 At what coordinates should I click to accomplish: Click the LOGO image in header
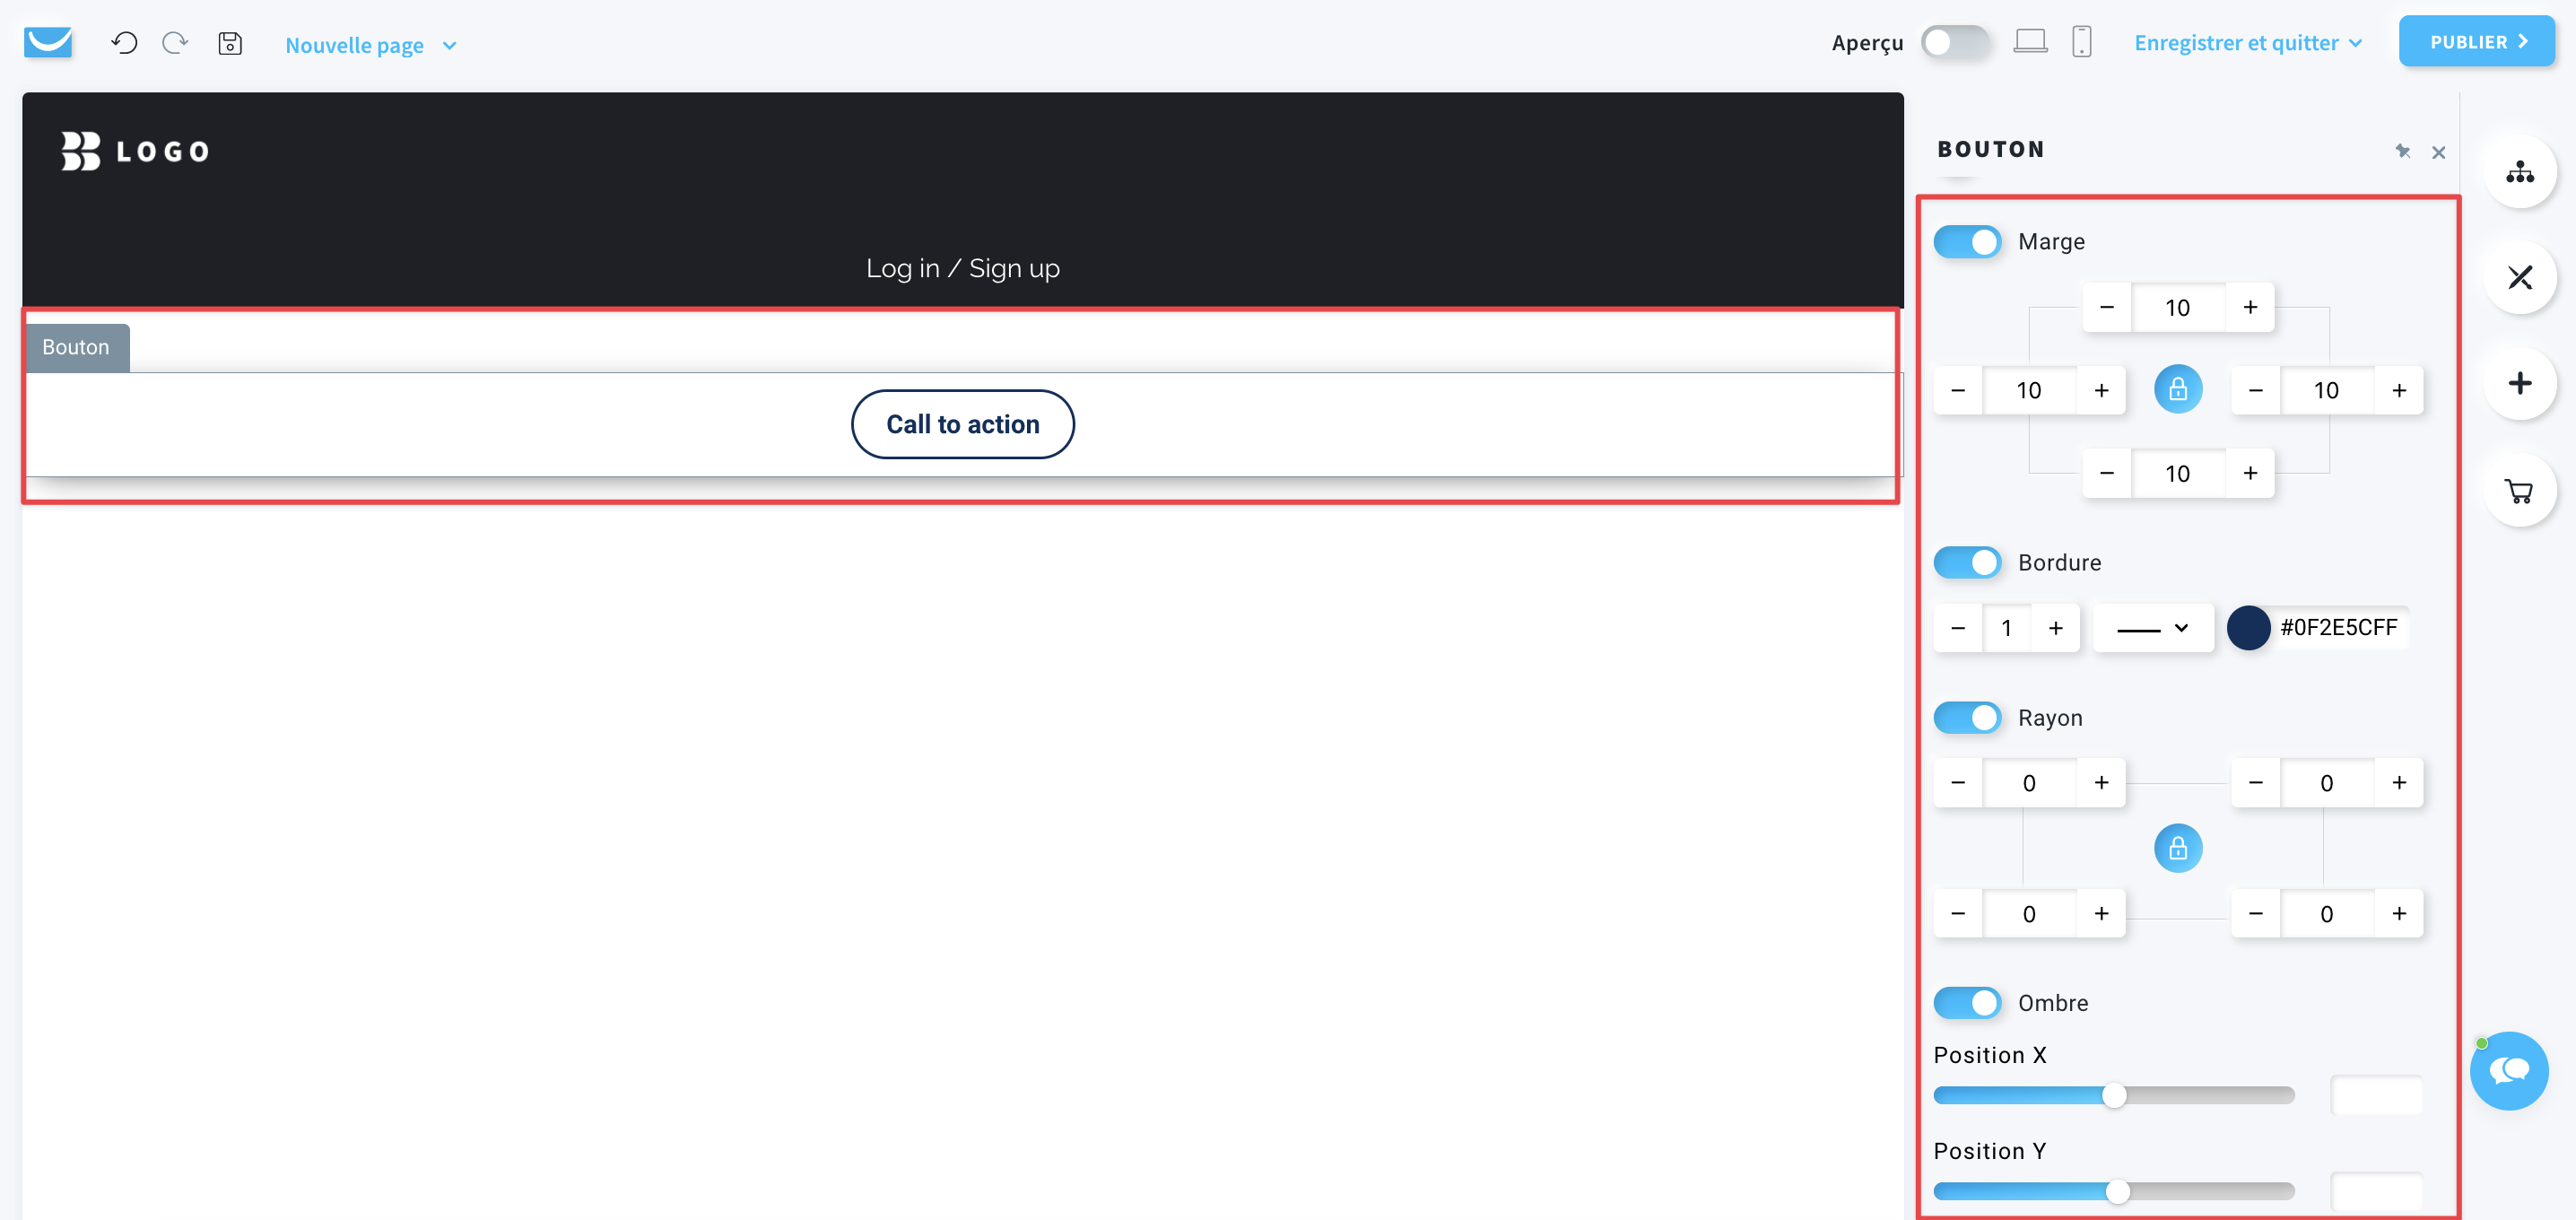tap(135, 151)
